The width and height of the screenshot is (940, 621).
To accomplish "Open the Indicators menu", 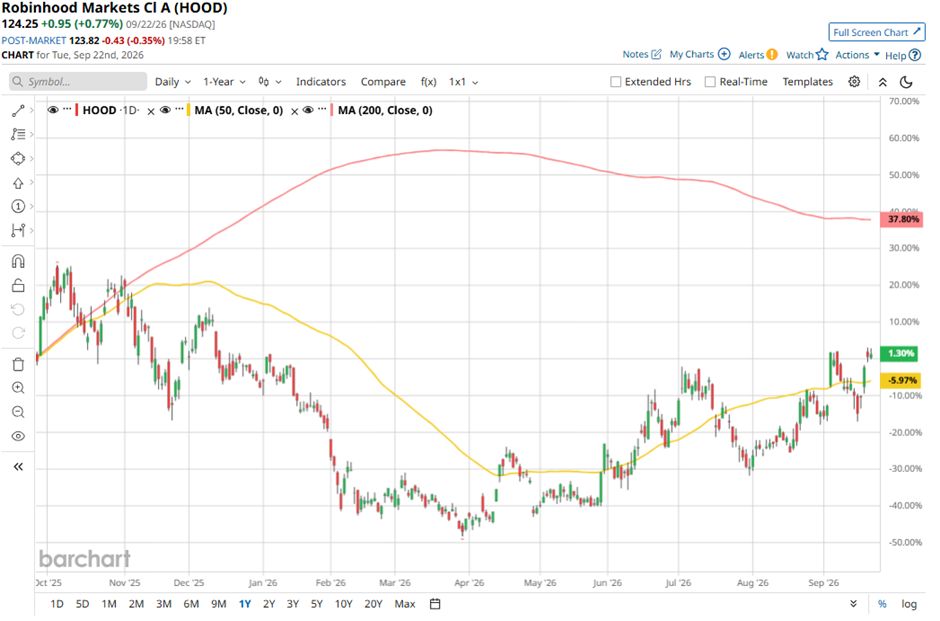I will (x=321, y=82).
